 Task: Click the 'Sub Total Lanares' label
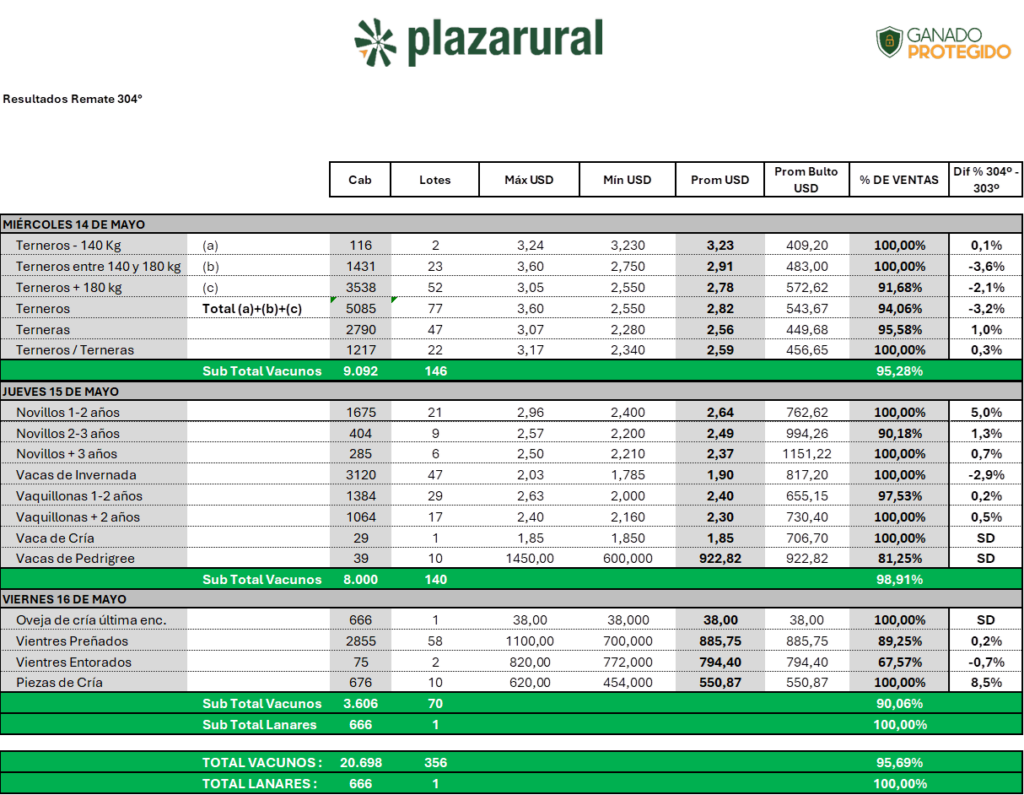[259, 724]
